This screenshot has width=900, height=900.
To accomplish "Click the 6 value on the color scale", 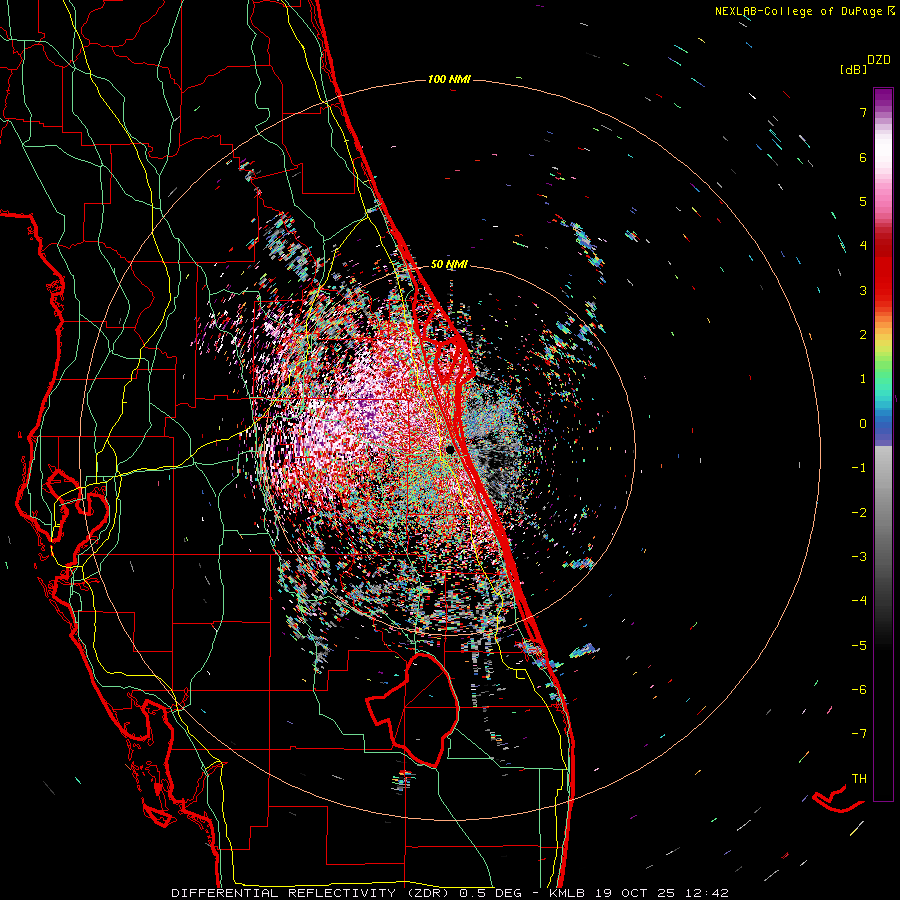I will click(863, 157).
